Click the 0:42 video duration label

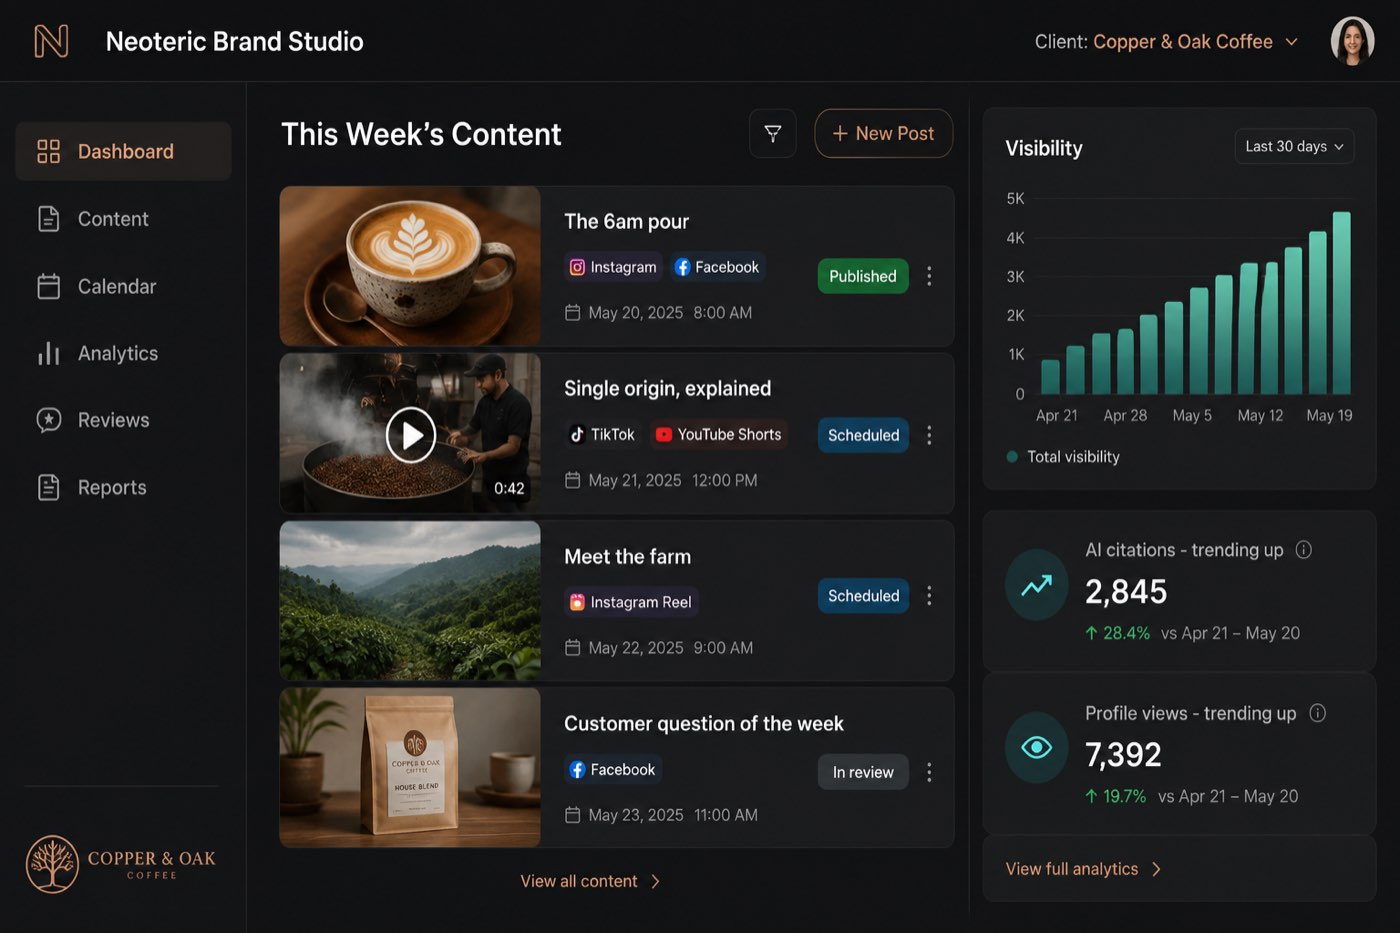point(509,488)
